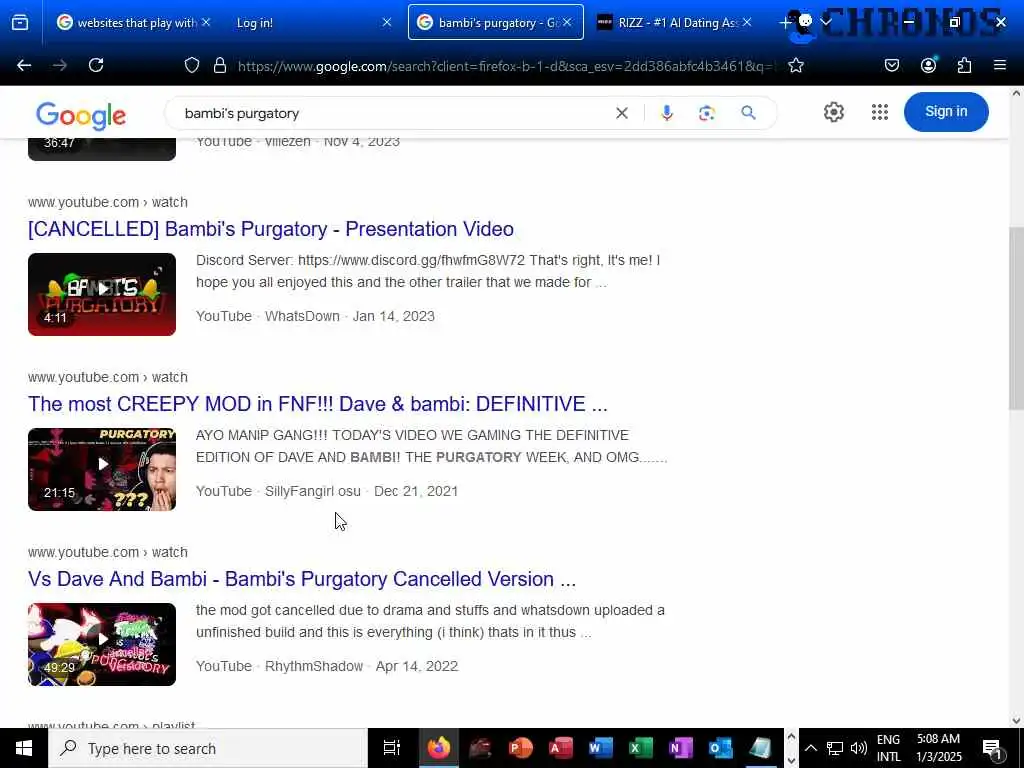
Task: Open the taskbar clock showing 5:08 AM
Action: pos(938,748)
